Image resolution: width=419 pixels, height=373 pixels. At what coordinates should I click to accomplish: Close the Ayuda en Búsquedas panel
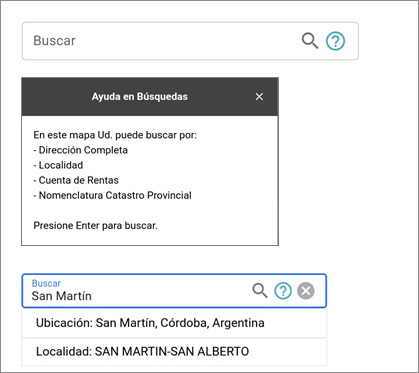(259, 97)
